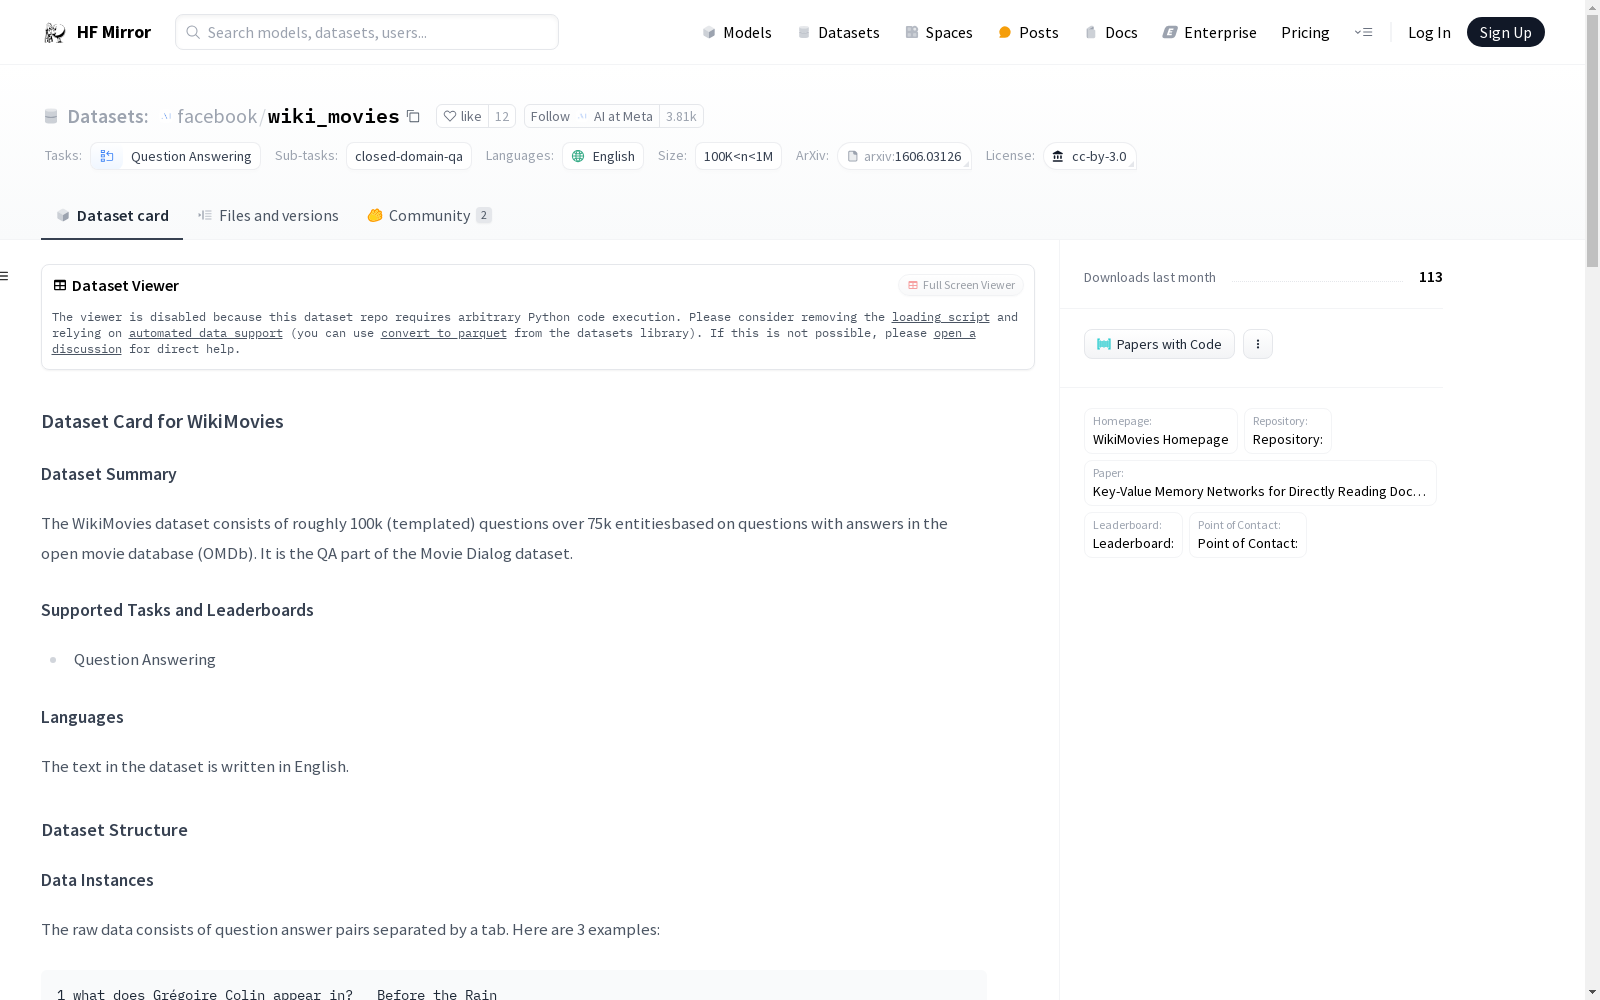Click the 'Dataset Structure' heading
1600x1000 pixels.
coord(114,830)
